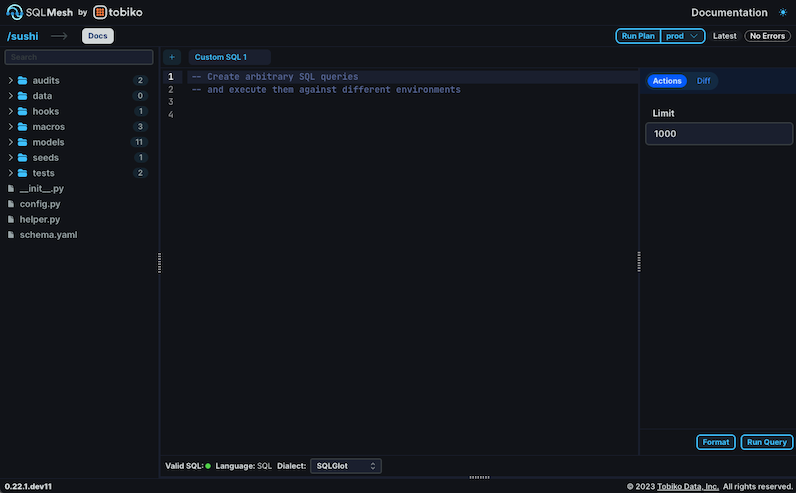Open the schema.yaml file
The image size is (796, 493).
click(48, 235)
